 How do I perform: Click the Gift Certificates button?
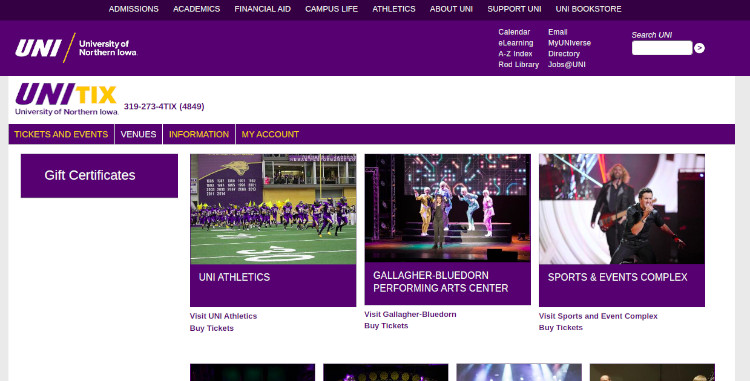click(x=99, y=175)
